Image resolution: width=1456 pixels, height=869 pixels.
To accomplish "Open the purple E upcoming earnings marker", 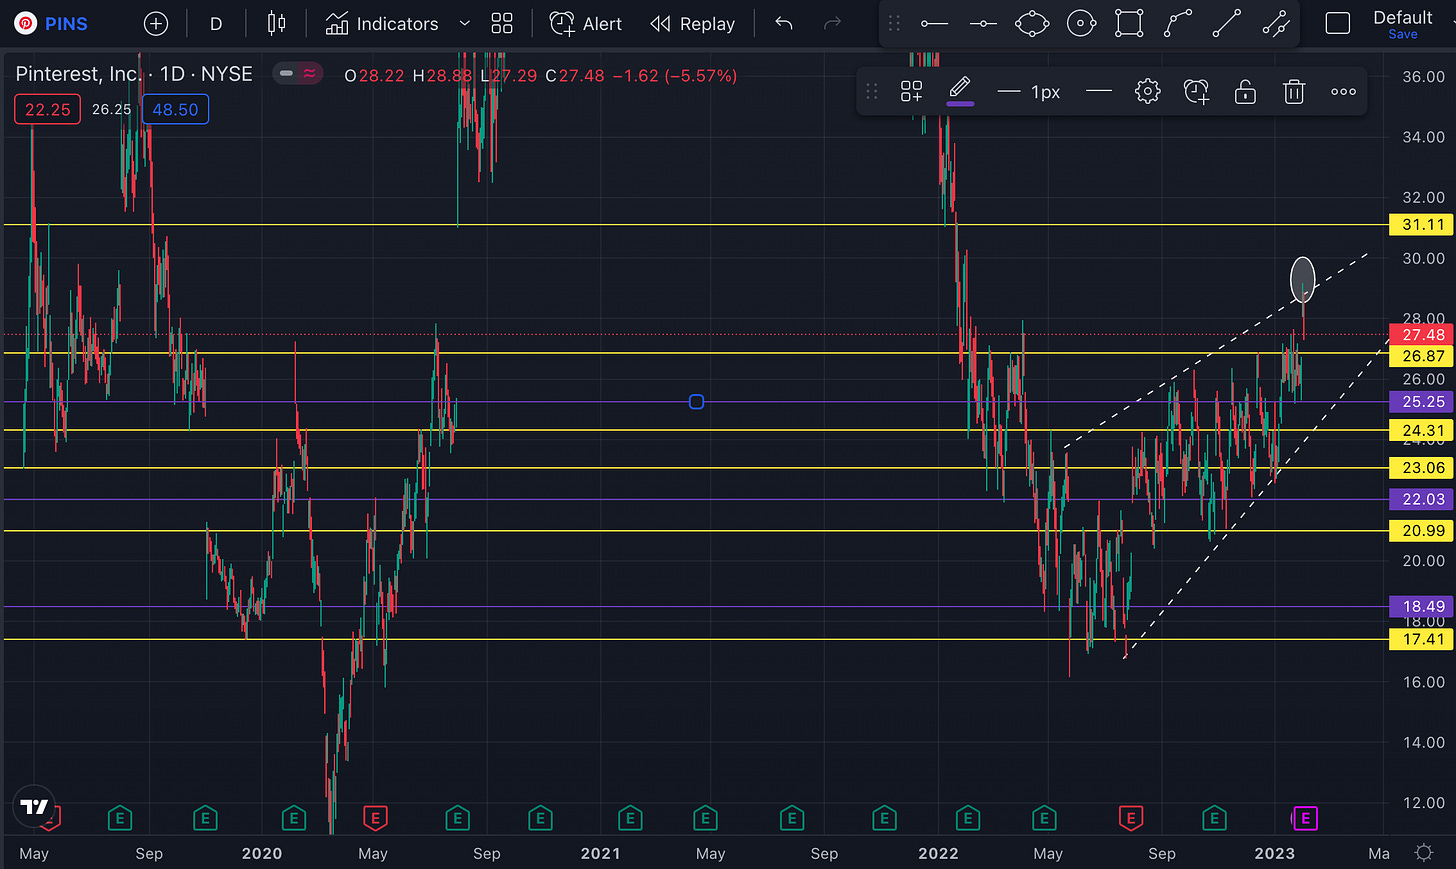I will click(1305, 819).
